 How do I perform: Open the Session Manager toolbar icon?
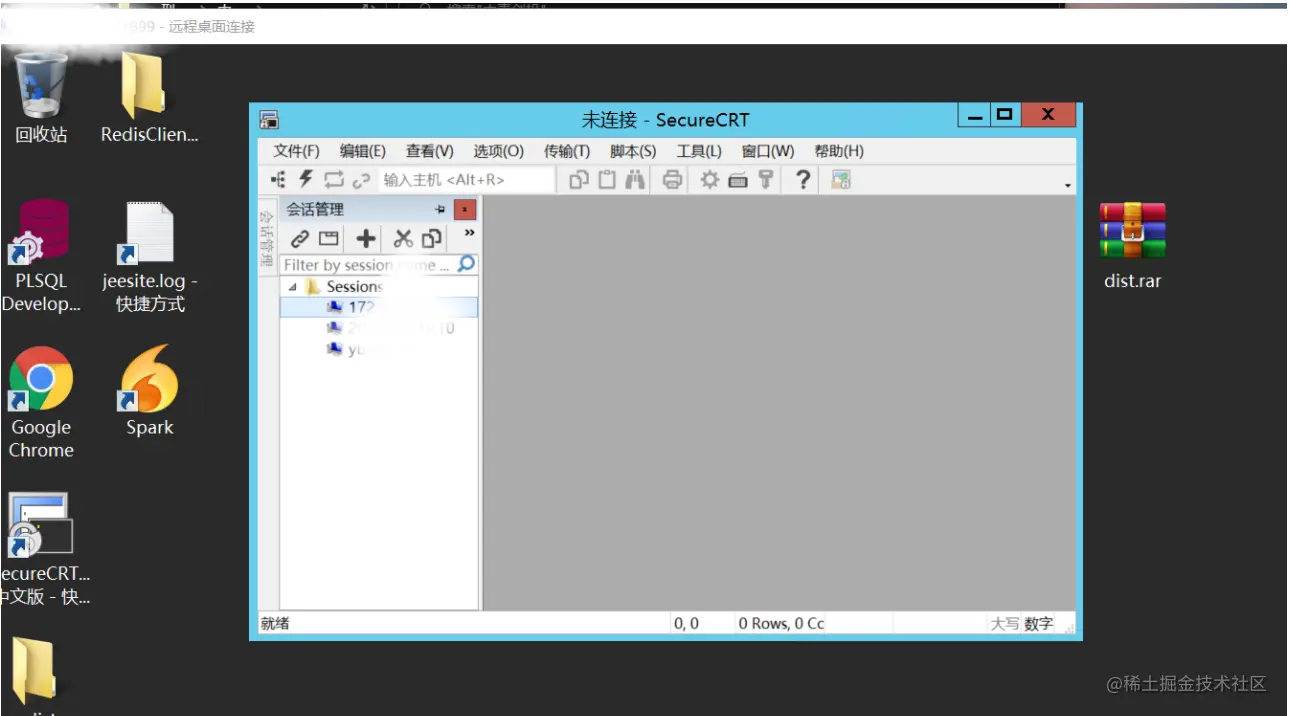(x=279, y=180)
